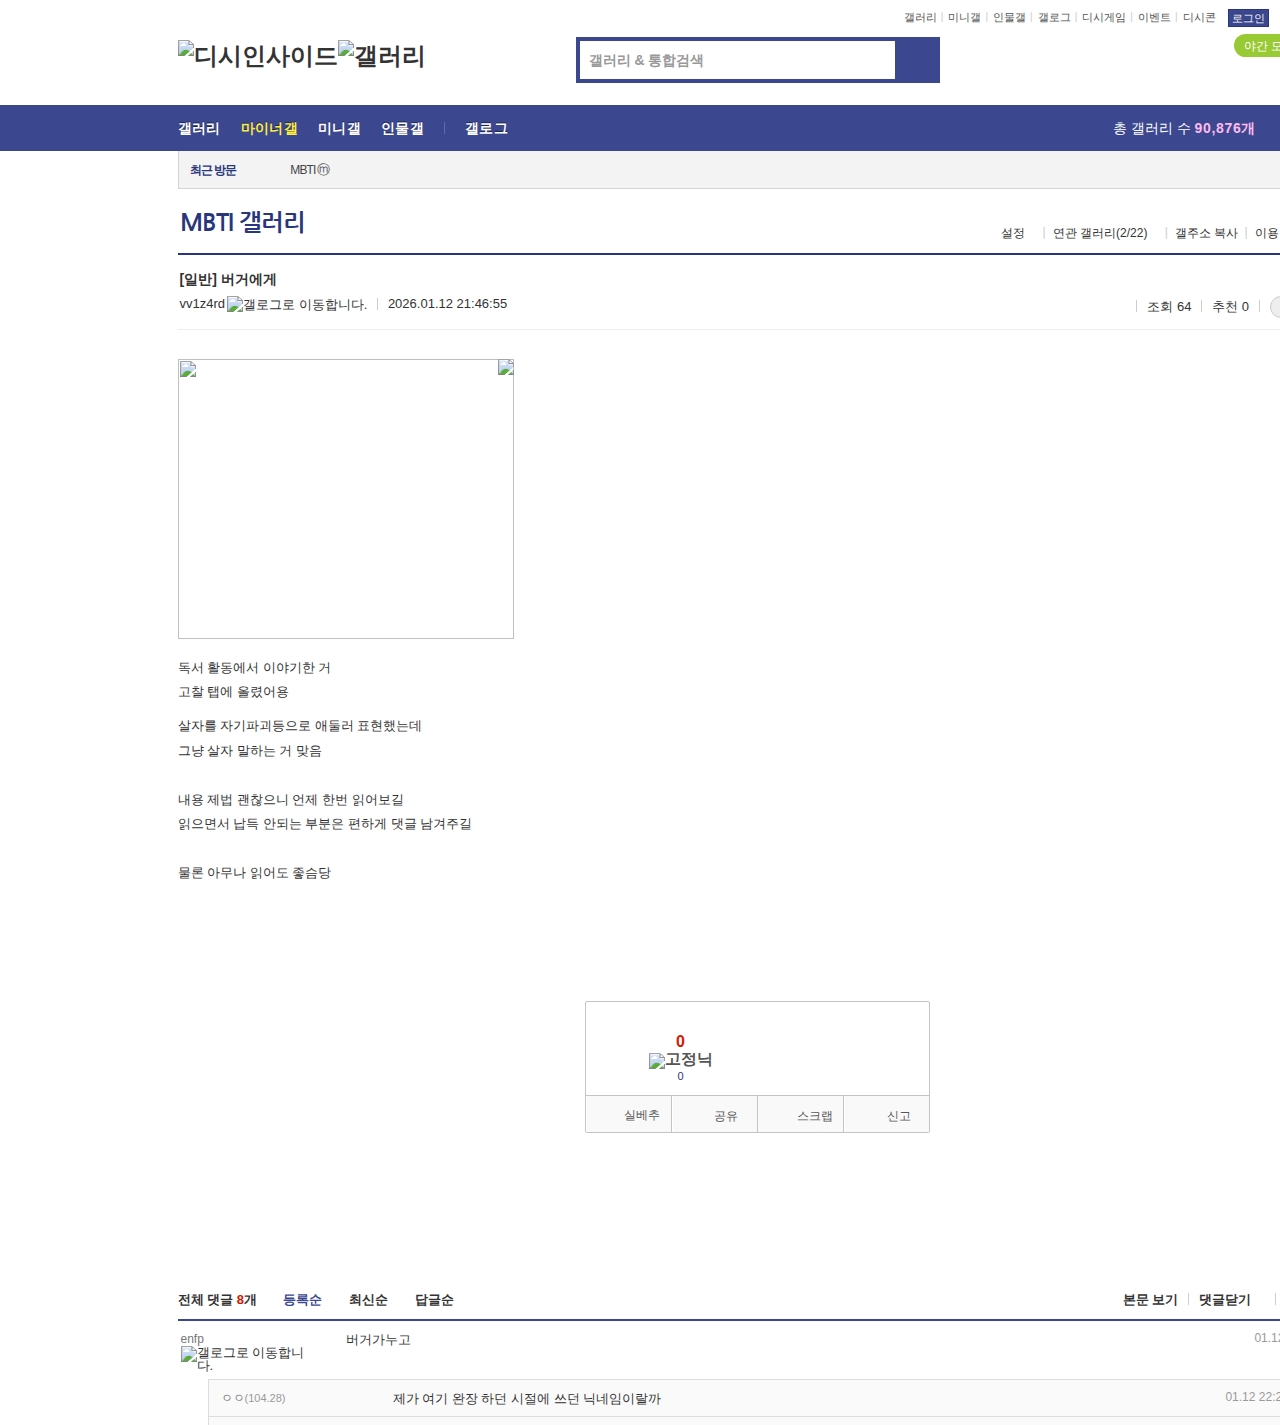Report the post using 신고
Viewport: 1280px width, 1425px height.
point(886,1114)
